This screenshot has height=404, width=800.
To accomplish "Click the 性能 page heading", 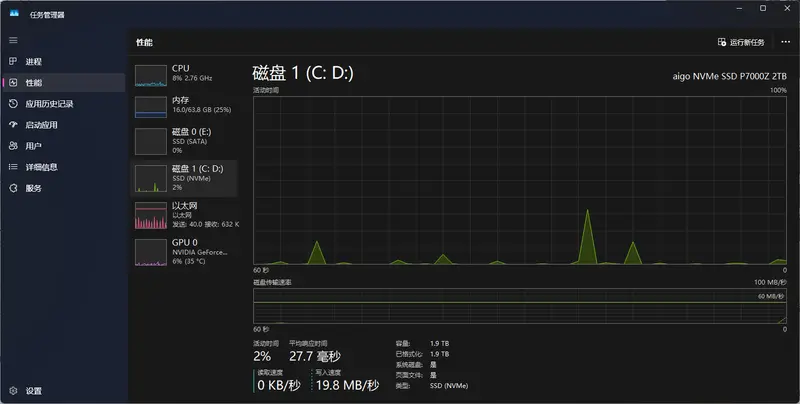I will (x=144, y=42).
